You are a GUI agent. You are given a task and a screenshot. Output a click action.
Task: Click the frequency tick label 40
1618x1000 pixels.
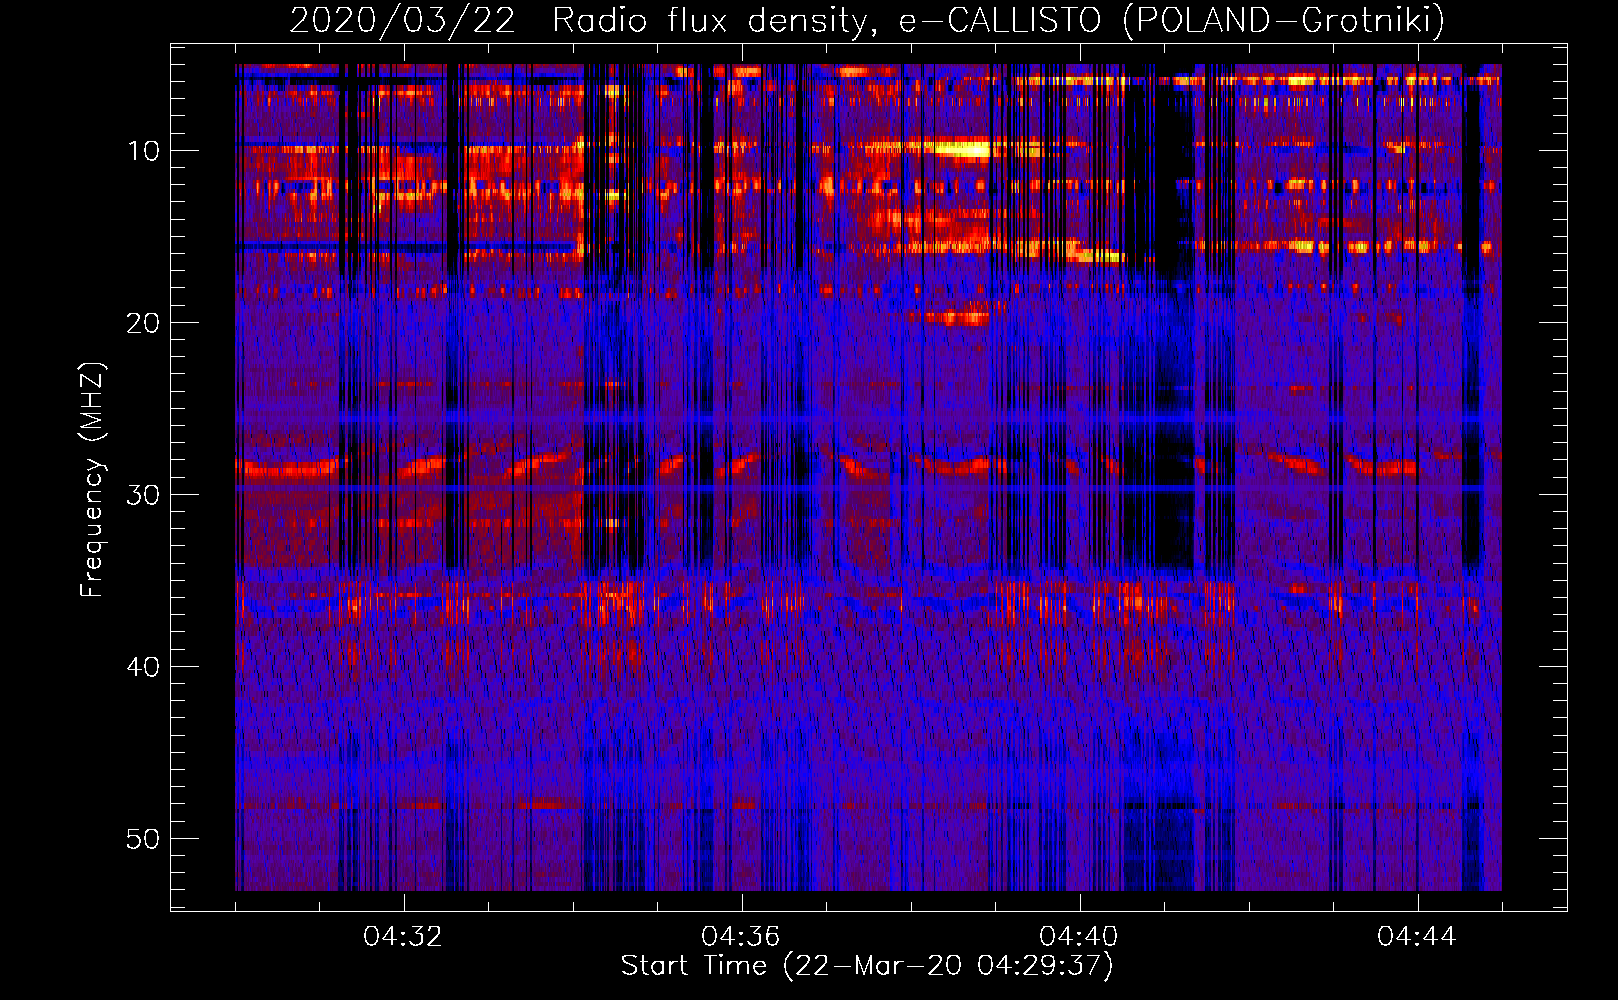pos(143,667)
